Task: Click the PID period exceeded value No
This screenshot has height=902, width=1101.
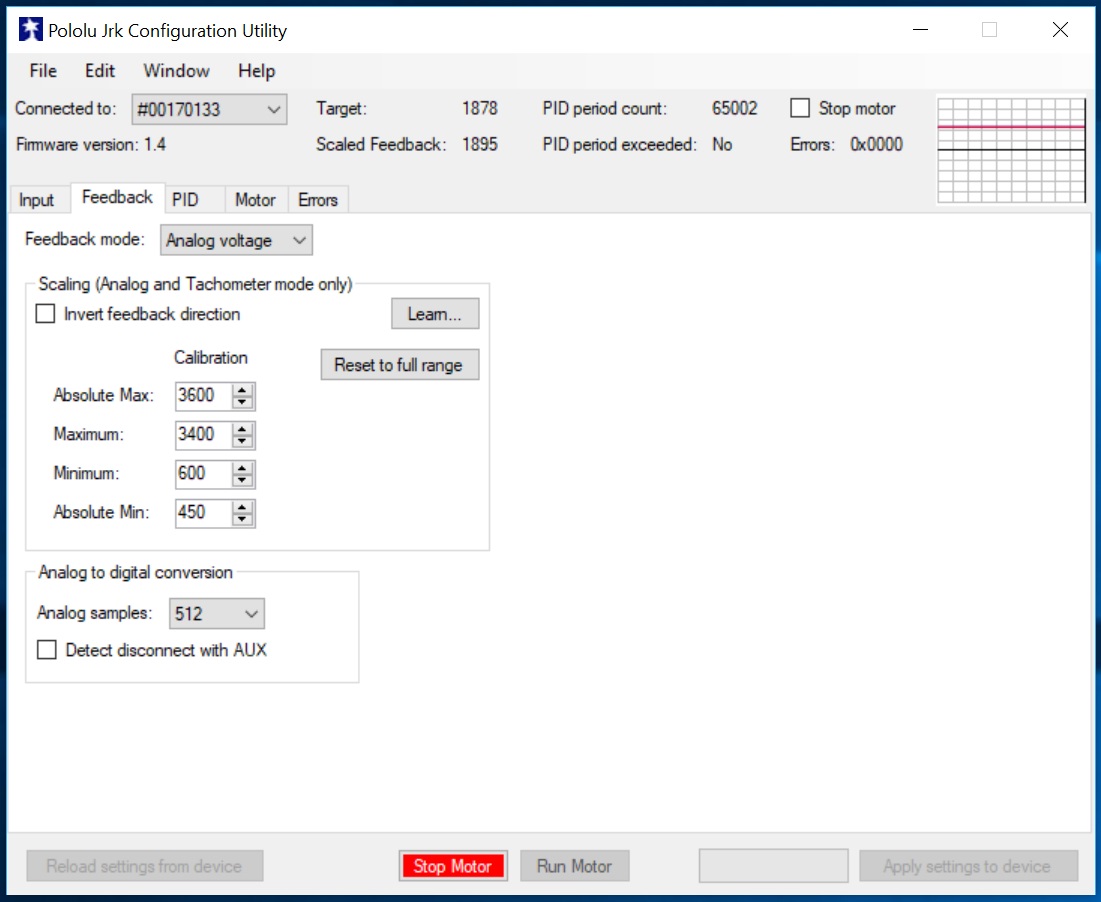Action: [722, 145]
